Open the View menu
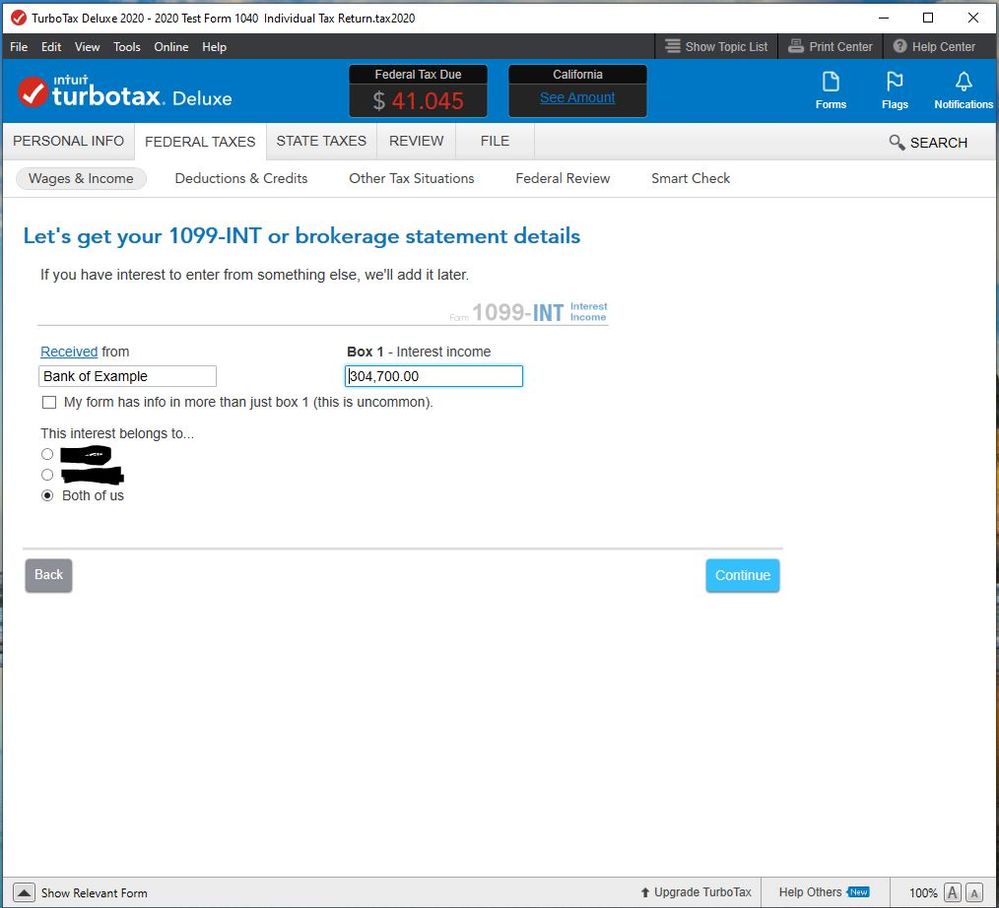This screenshot has width=999, height=908. pos(87,47)
